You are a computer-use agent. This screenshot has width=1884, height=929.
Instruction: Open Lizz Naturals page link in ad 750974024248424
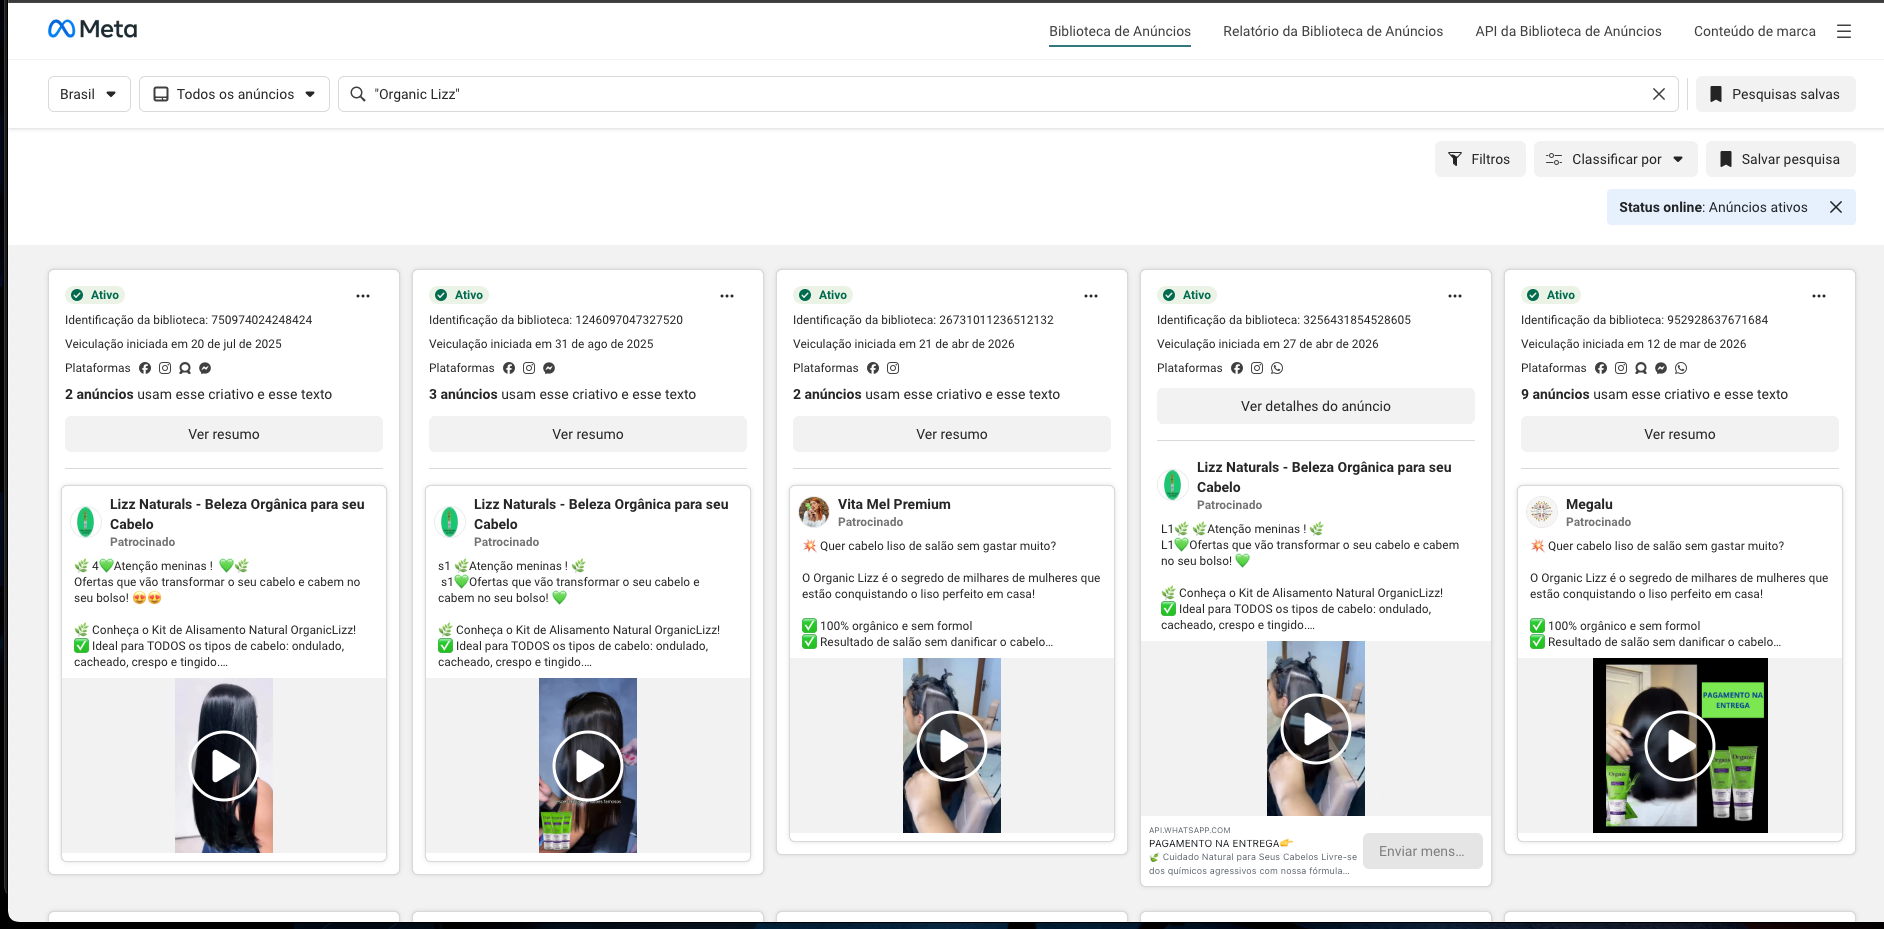click(237, 514)
